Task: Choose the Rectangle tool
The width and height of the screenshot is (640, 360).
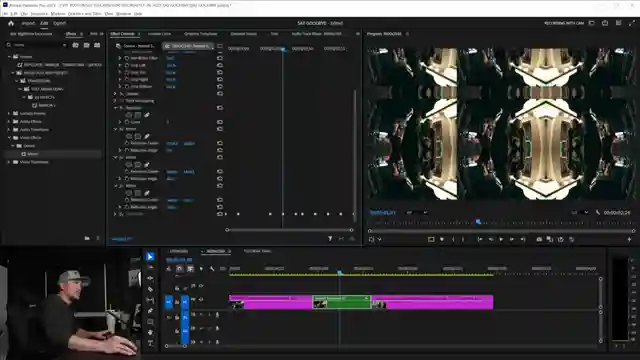Action: 150,322
